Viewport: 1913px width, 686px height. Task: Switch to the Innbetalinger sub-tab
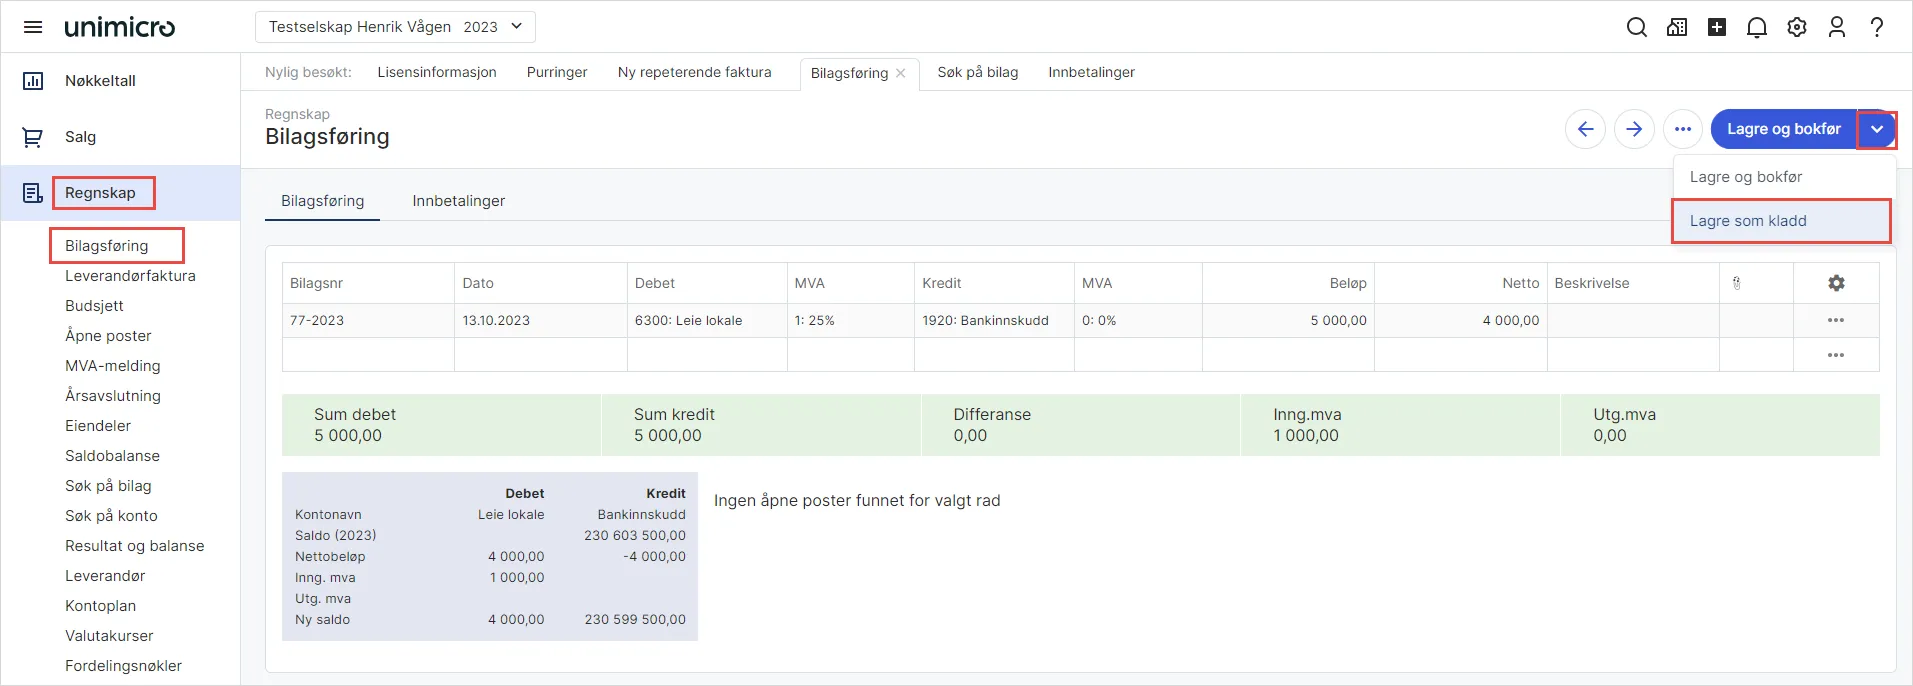tap(459, 201)
